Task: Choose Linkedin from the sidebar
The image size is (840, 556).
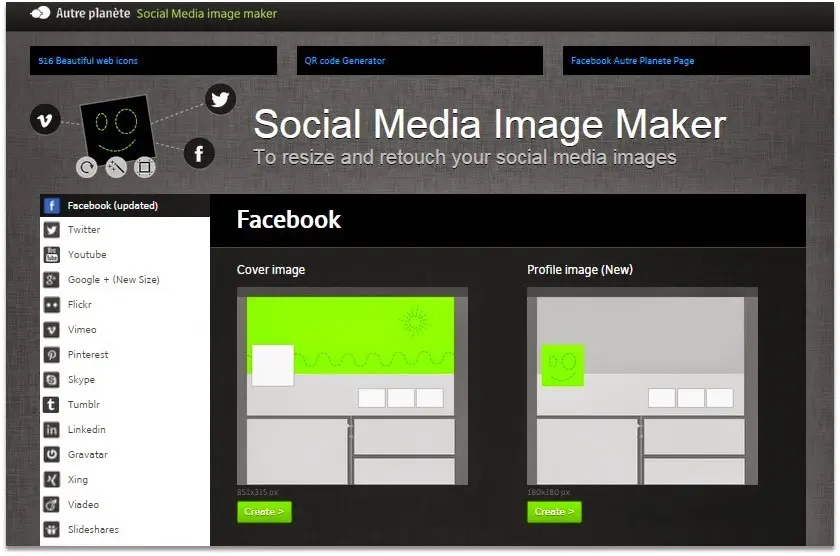Action: pyautogui.click(x=87, y=430)
